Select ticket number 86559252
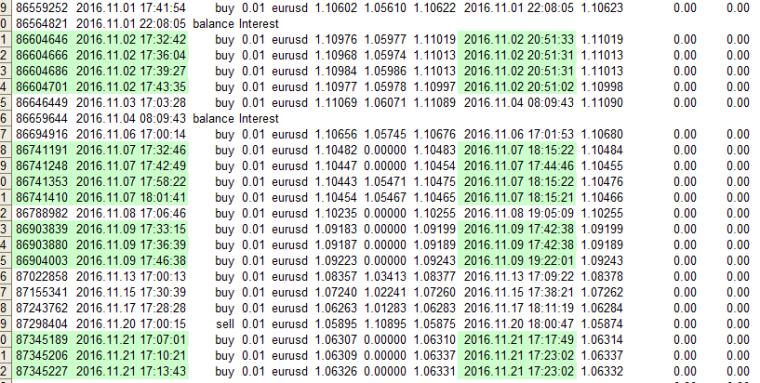This screenshot has width=760, height=383. tap(42, 8)
